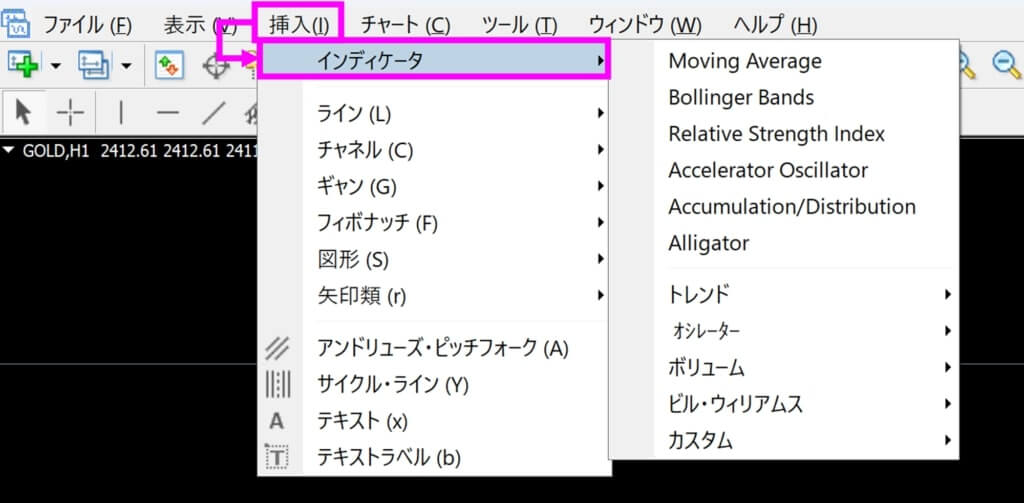Screen dimensions: 1024x503
Task: Select the vertical line tool
Action: 121,114
